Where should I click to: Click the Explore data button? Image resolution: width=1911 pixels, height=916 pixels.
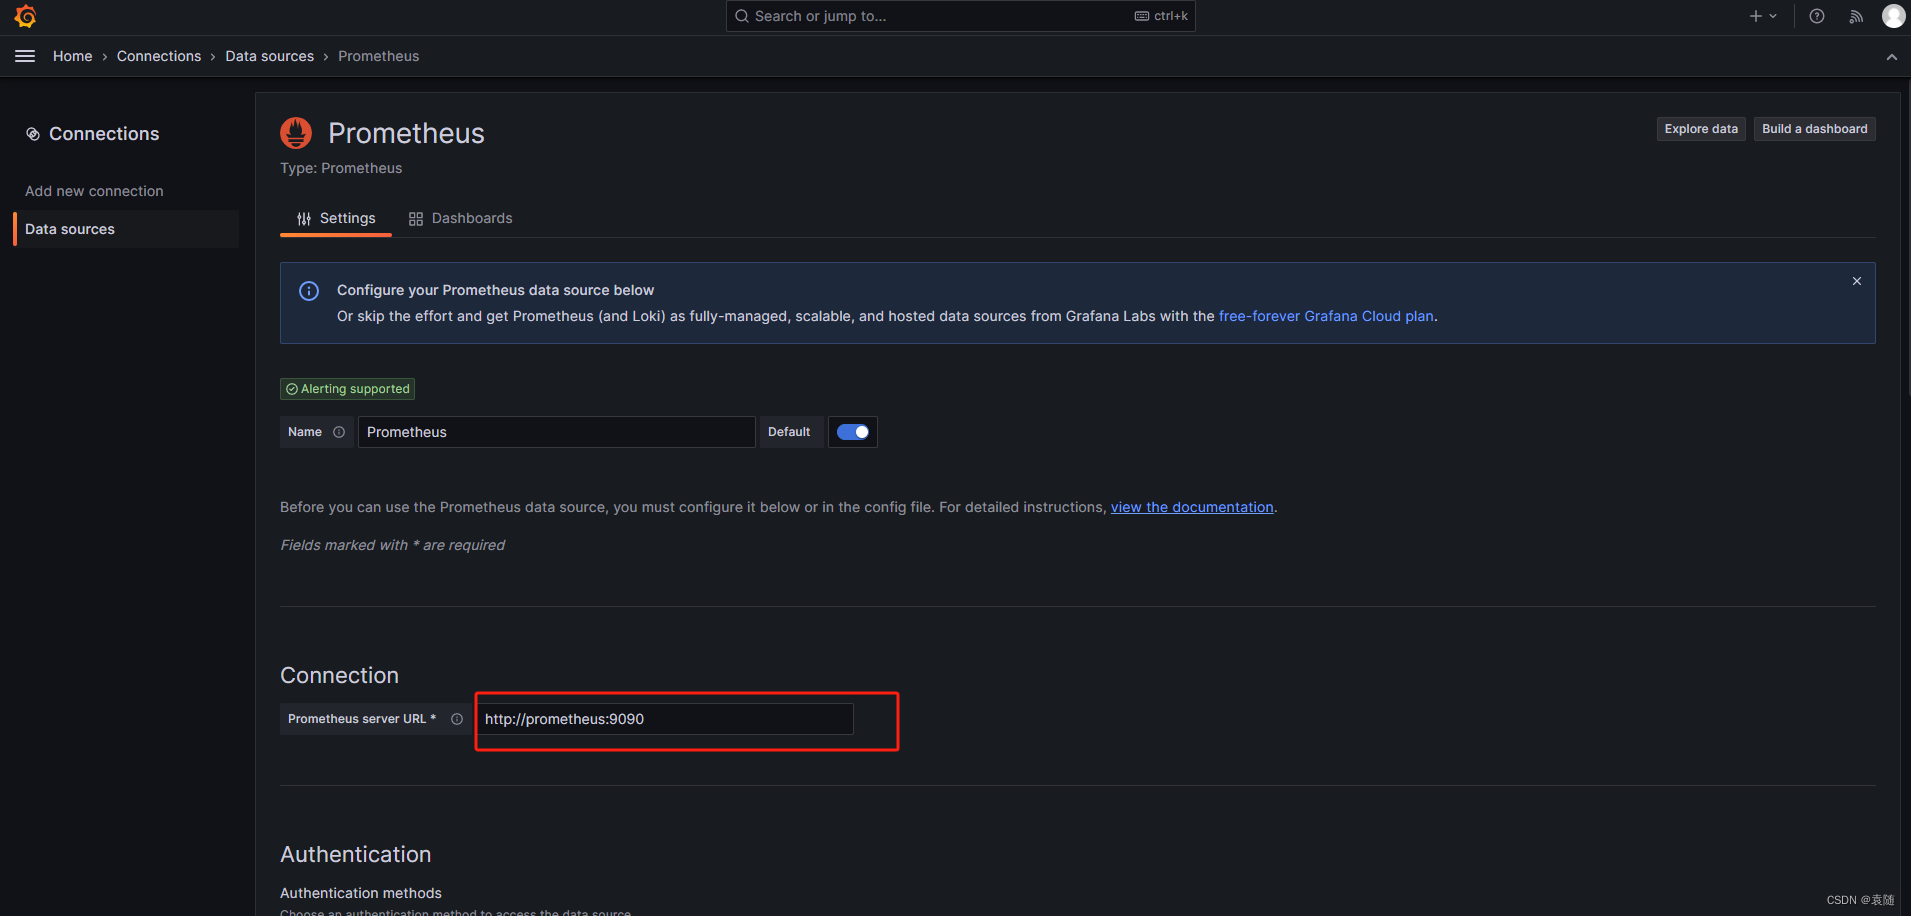point(1701,129)
